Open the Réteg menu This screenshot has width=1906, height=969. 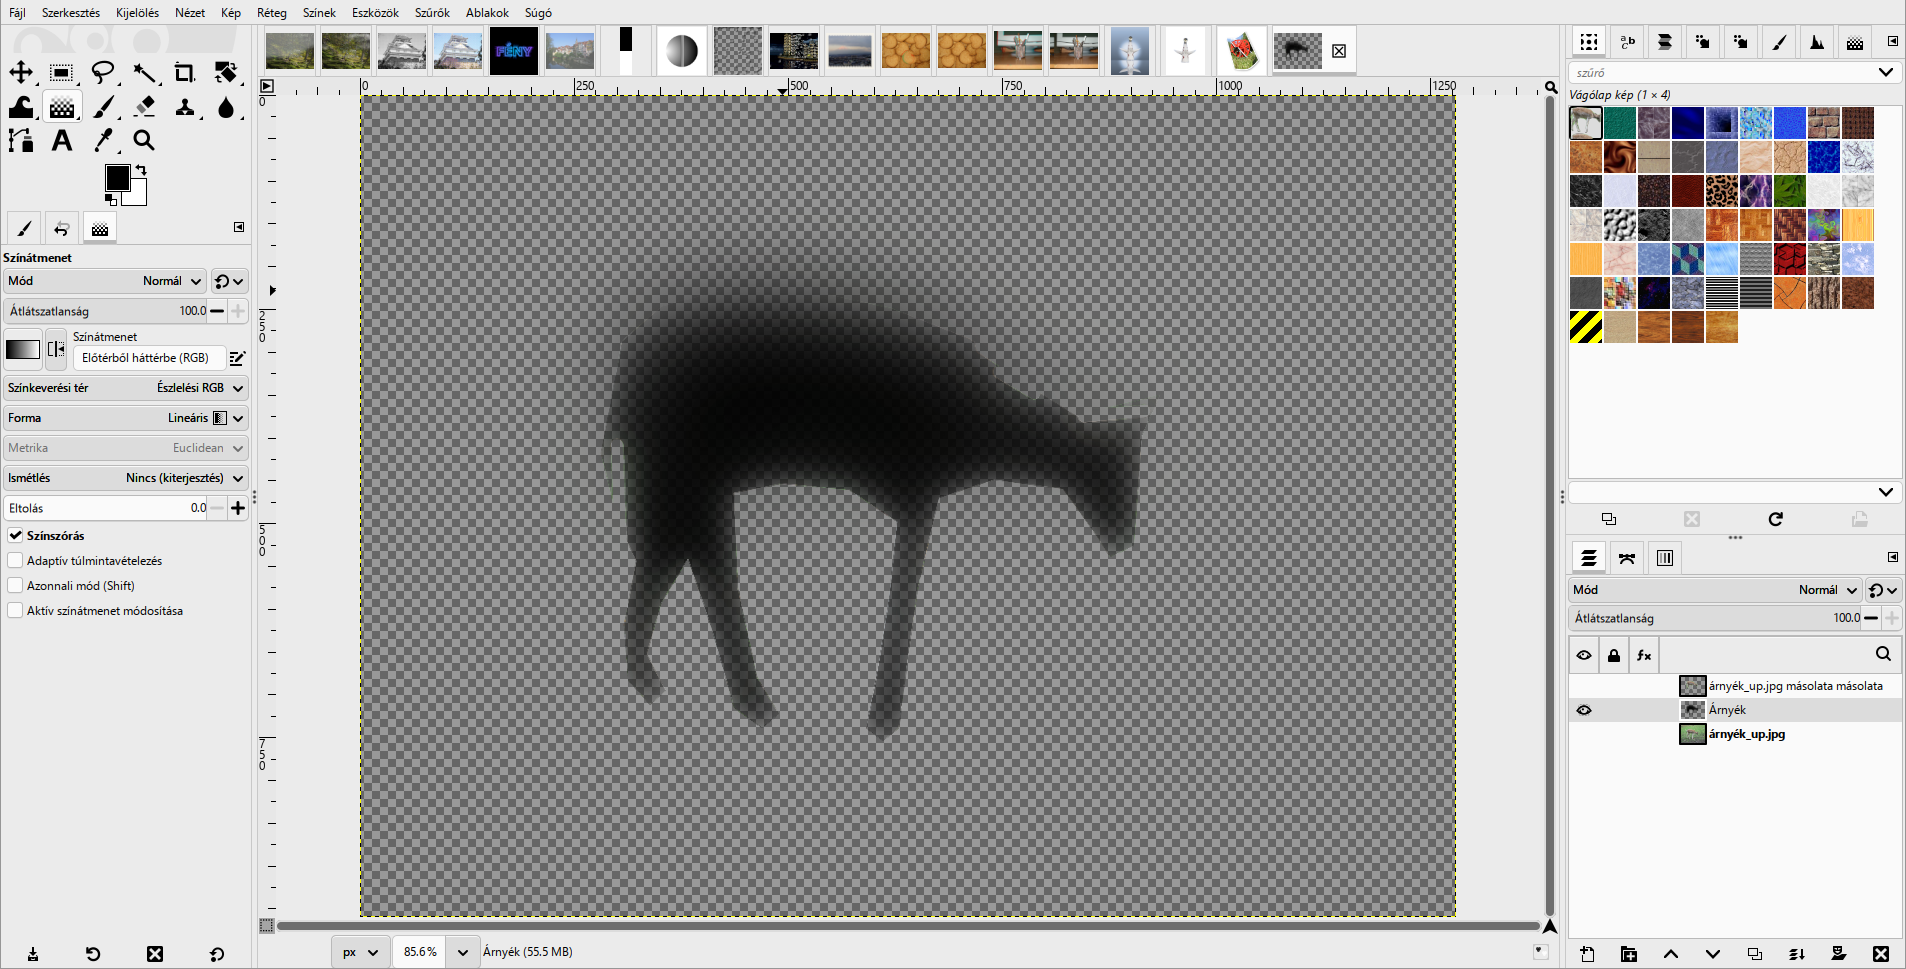[x=272, y=13]
